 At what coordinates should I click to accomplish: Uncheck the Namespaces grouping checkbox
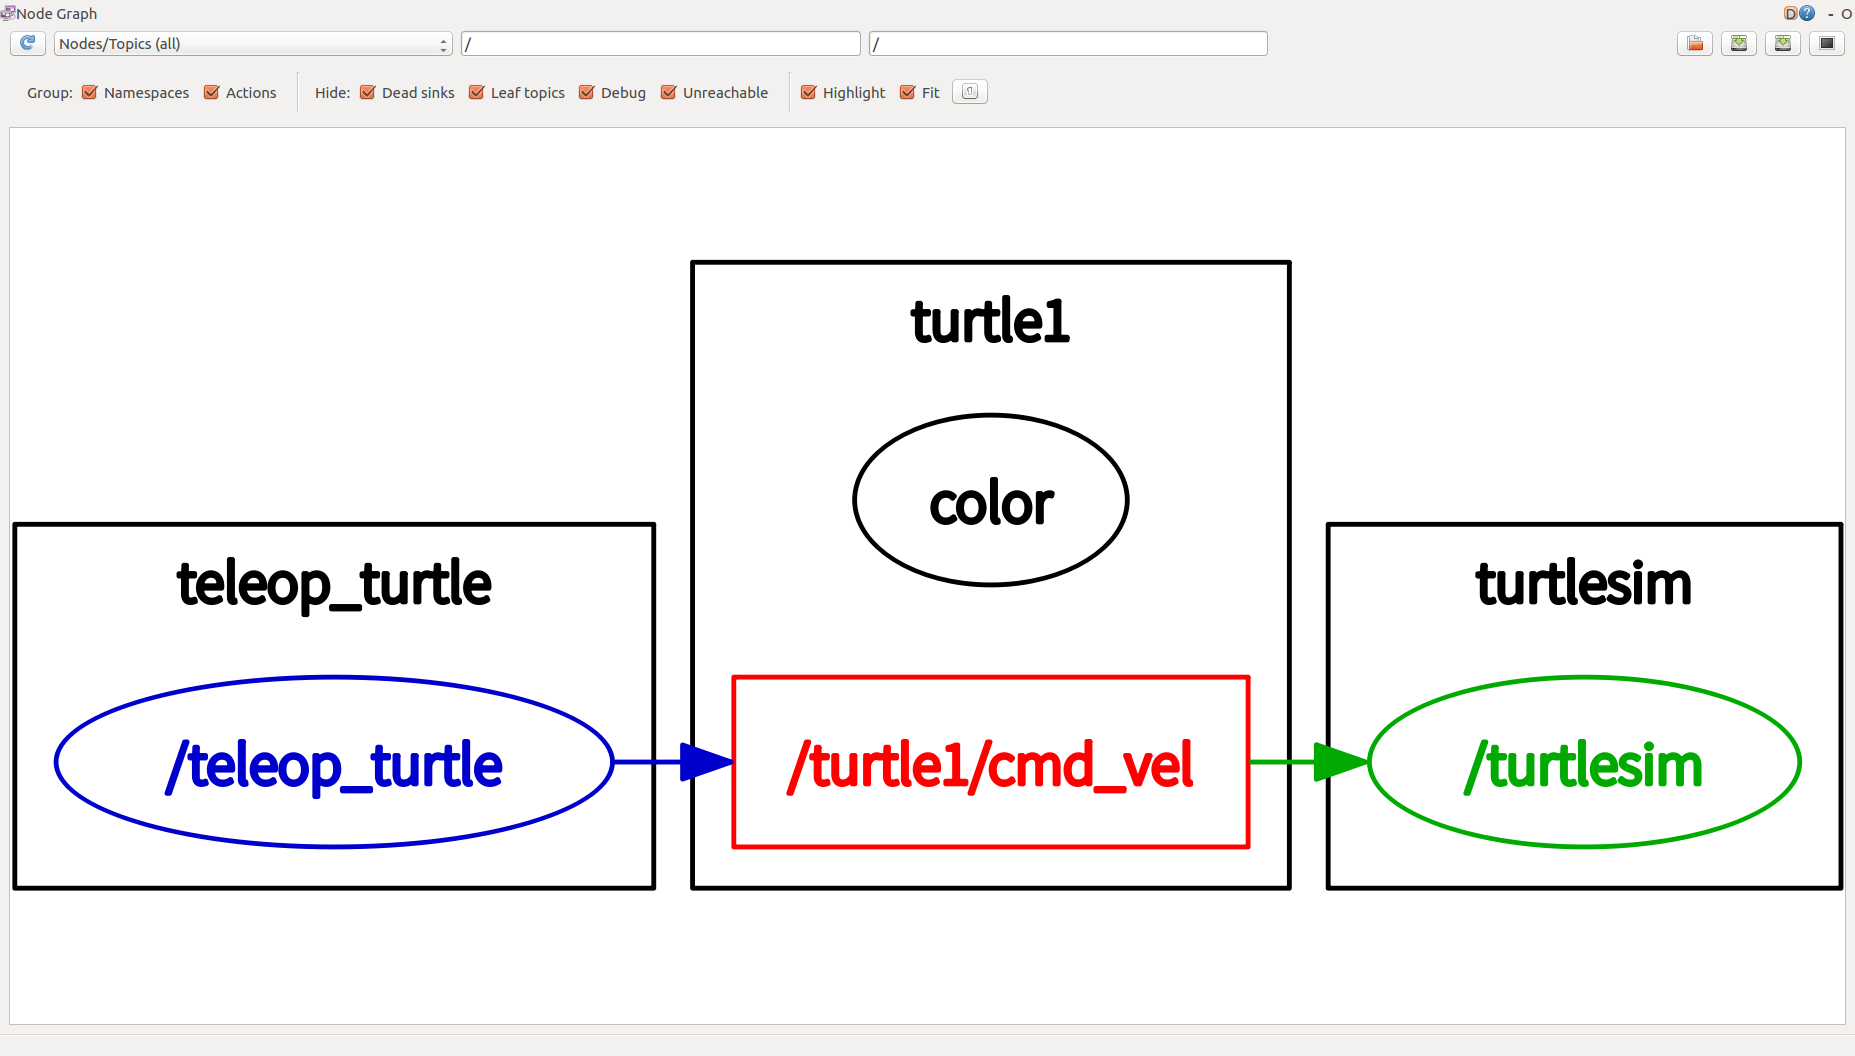coord(90,92)
